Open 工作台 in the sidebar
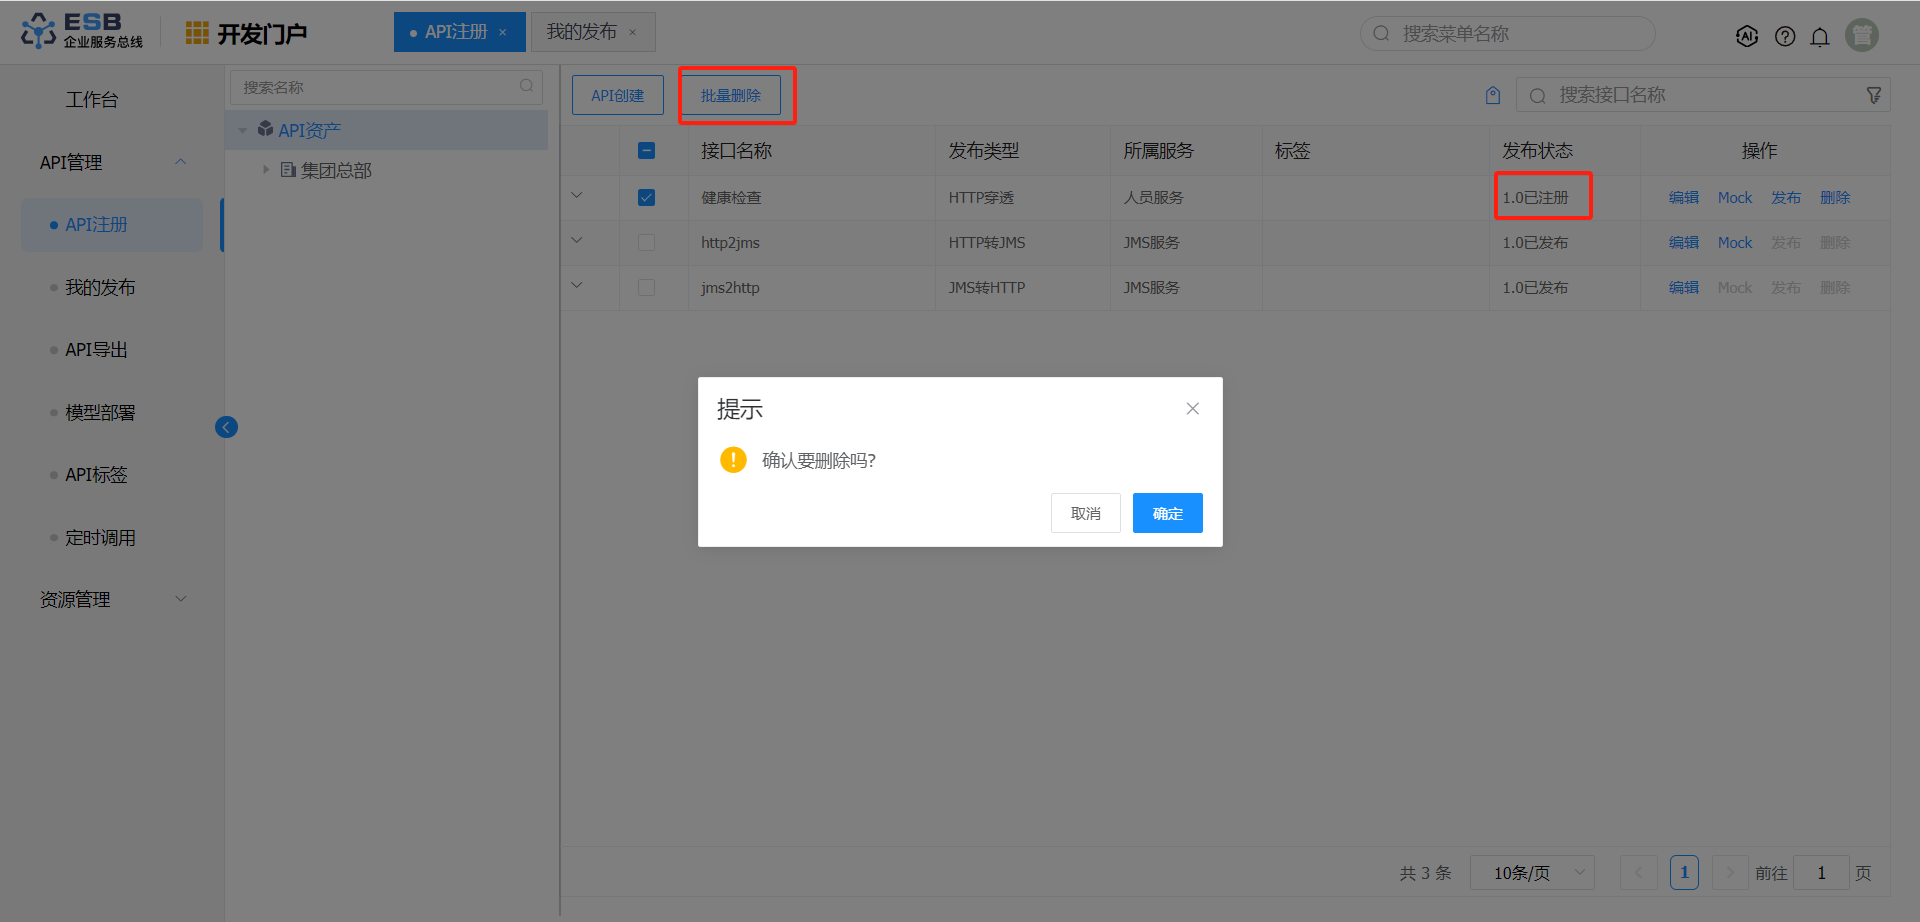This screenshot has height=922, width=1920. point(92,100)
